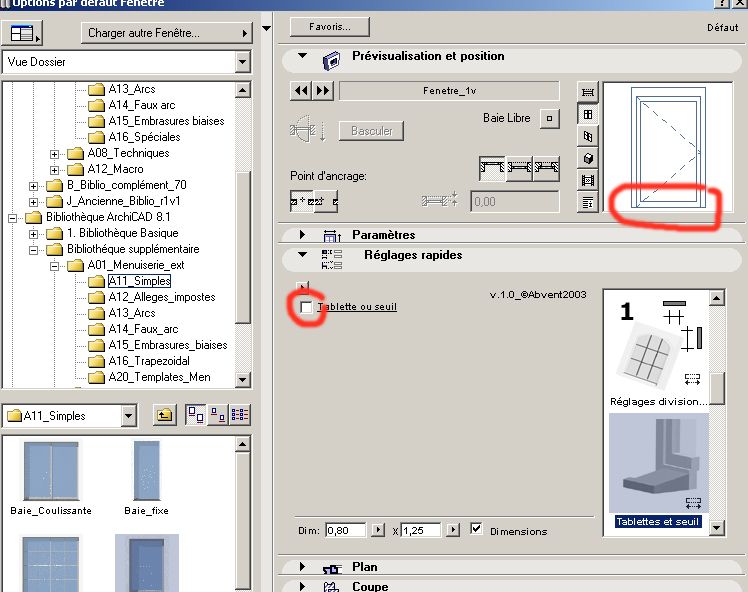Click the anchor point selector icon
The height and width of the screenshot is (592, 748).
point(314,202)
